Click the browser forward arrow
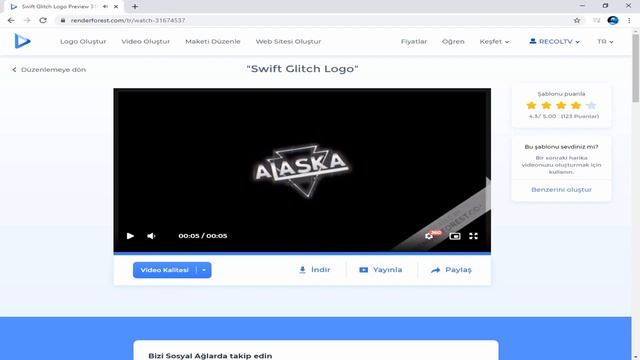Image resolution: width=640 pixels, height=360 pixels. (x=27, y=20)
